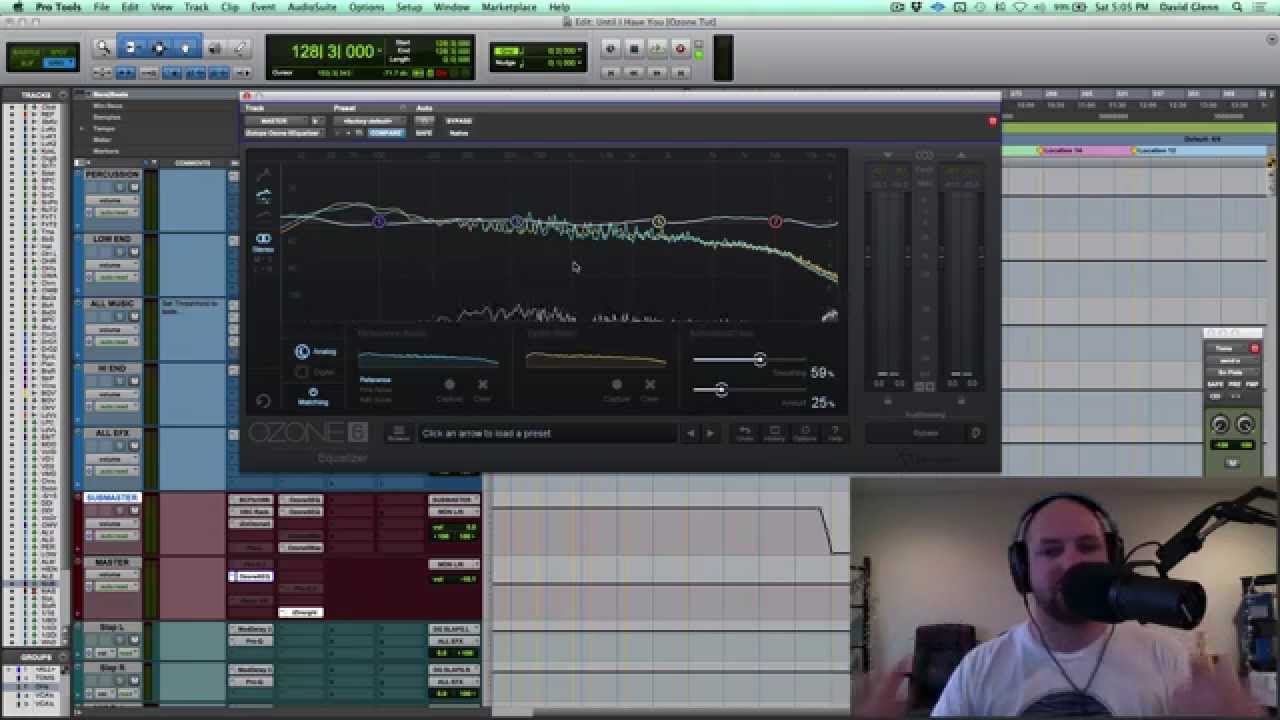This screenshot has width=1280, height=720.
Task: Click the transport Record button
Action: tap(680, 48)
